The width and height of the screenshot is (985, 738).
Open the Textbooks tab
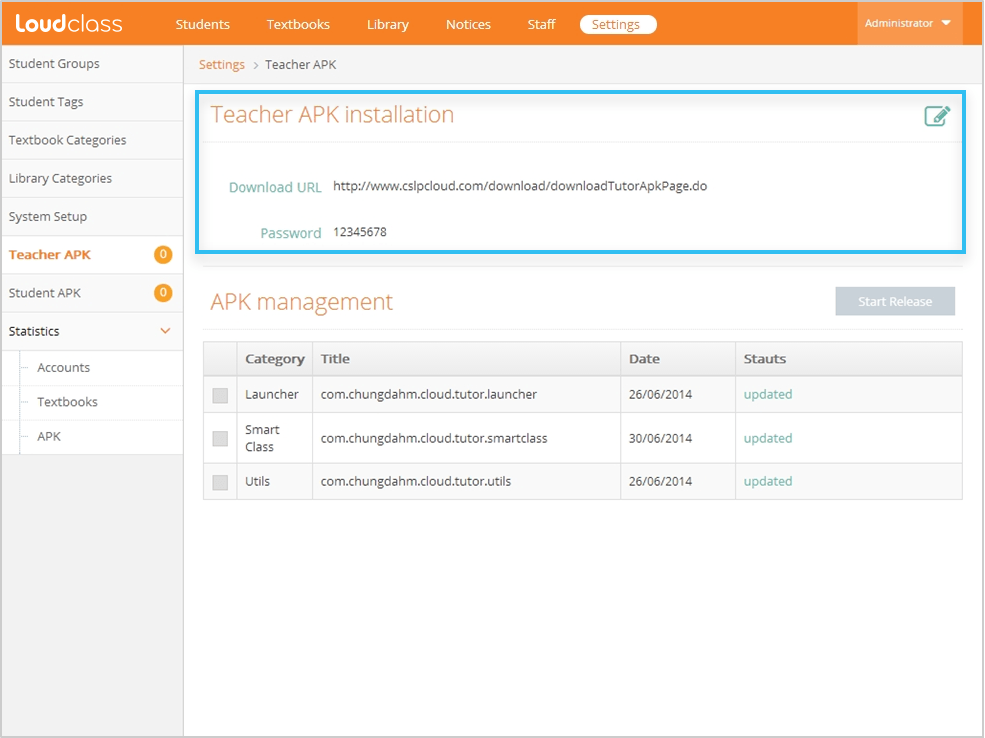pos(298,24)
